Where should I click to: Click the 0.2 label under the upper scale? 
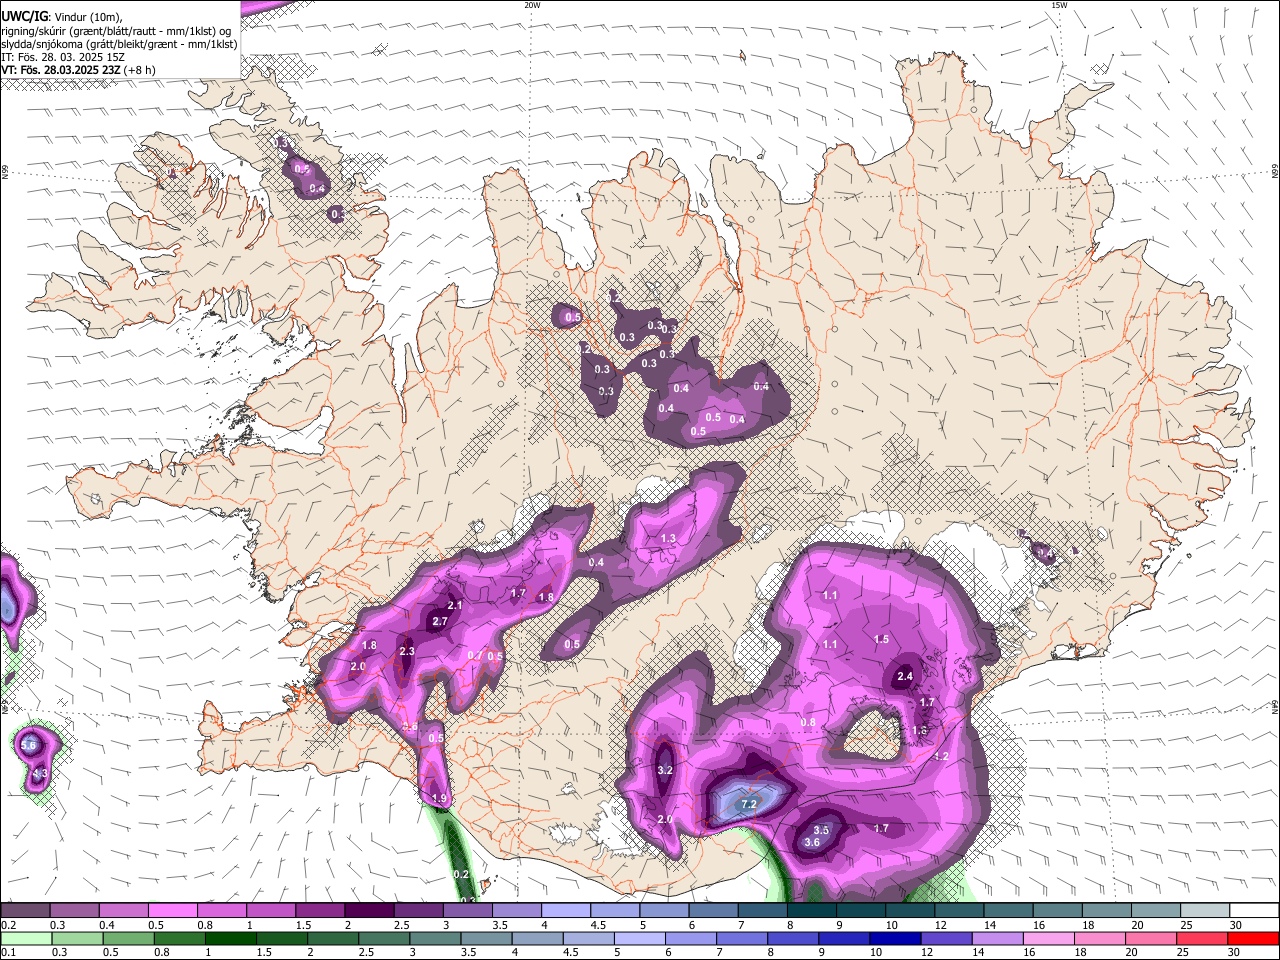tap(7, 925)
